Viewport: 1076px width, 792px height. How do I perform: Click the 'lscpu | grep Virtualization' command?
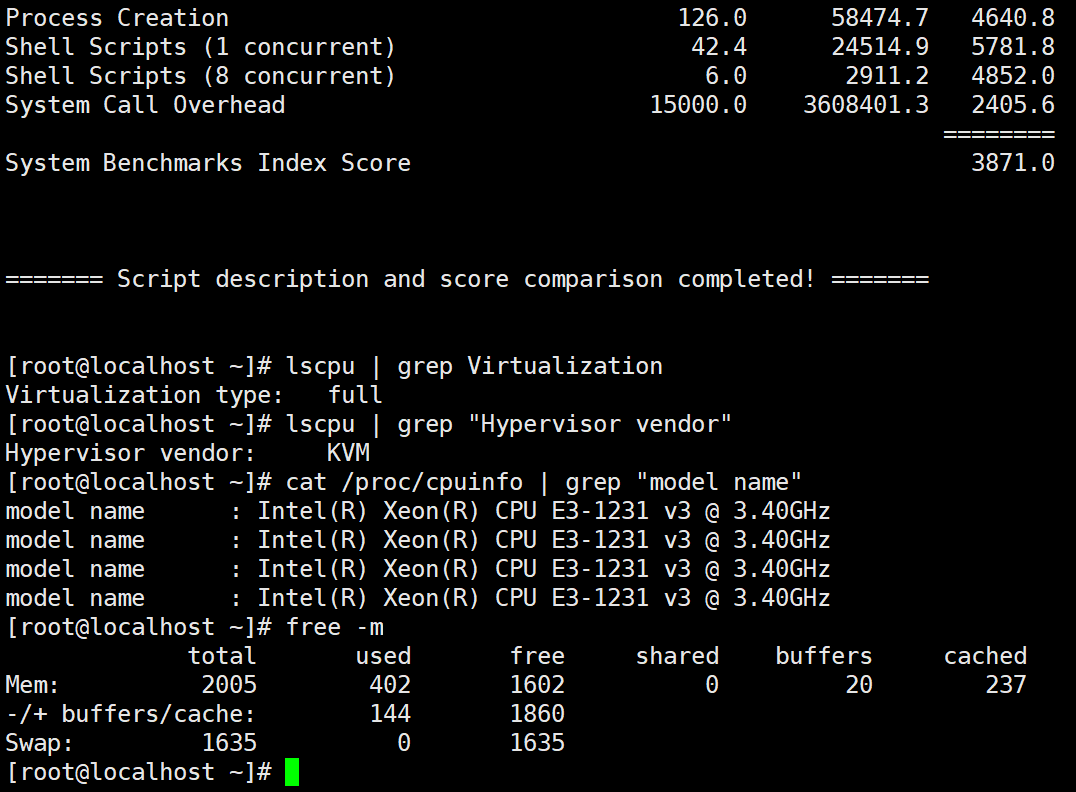point(473,366)
